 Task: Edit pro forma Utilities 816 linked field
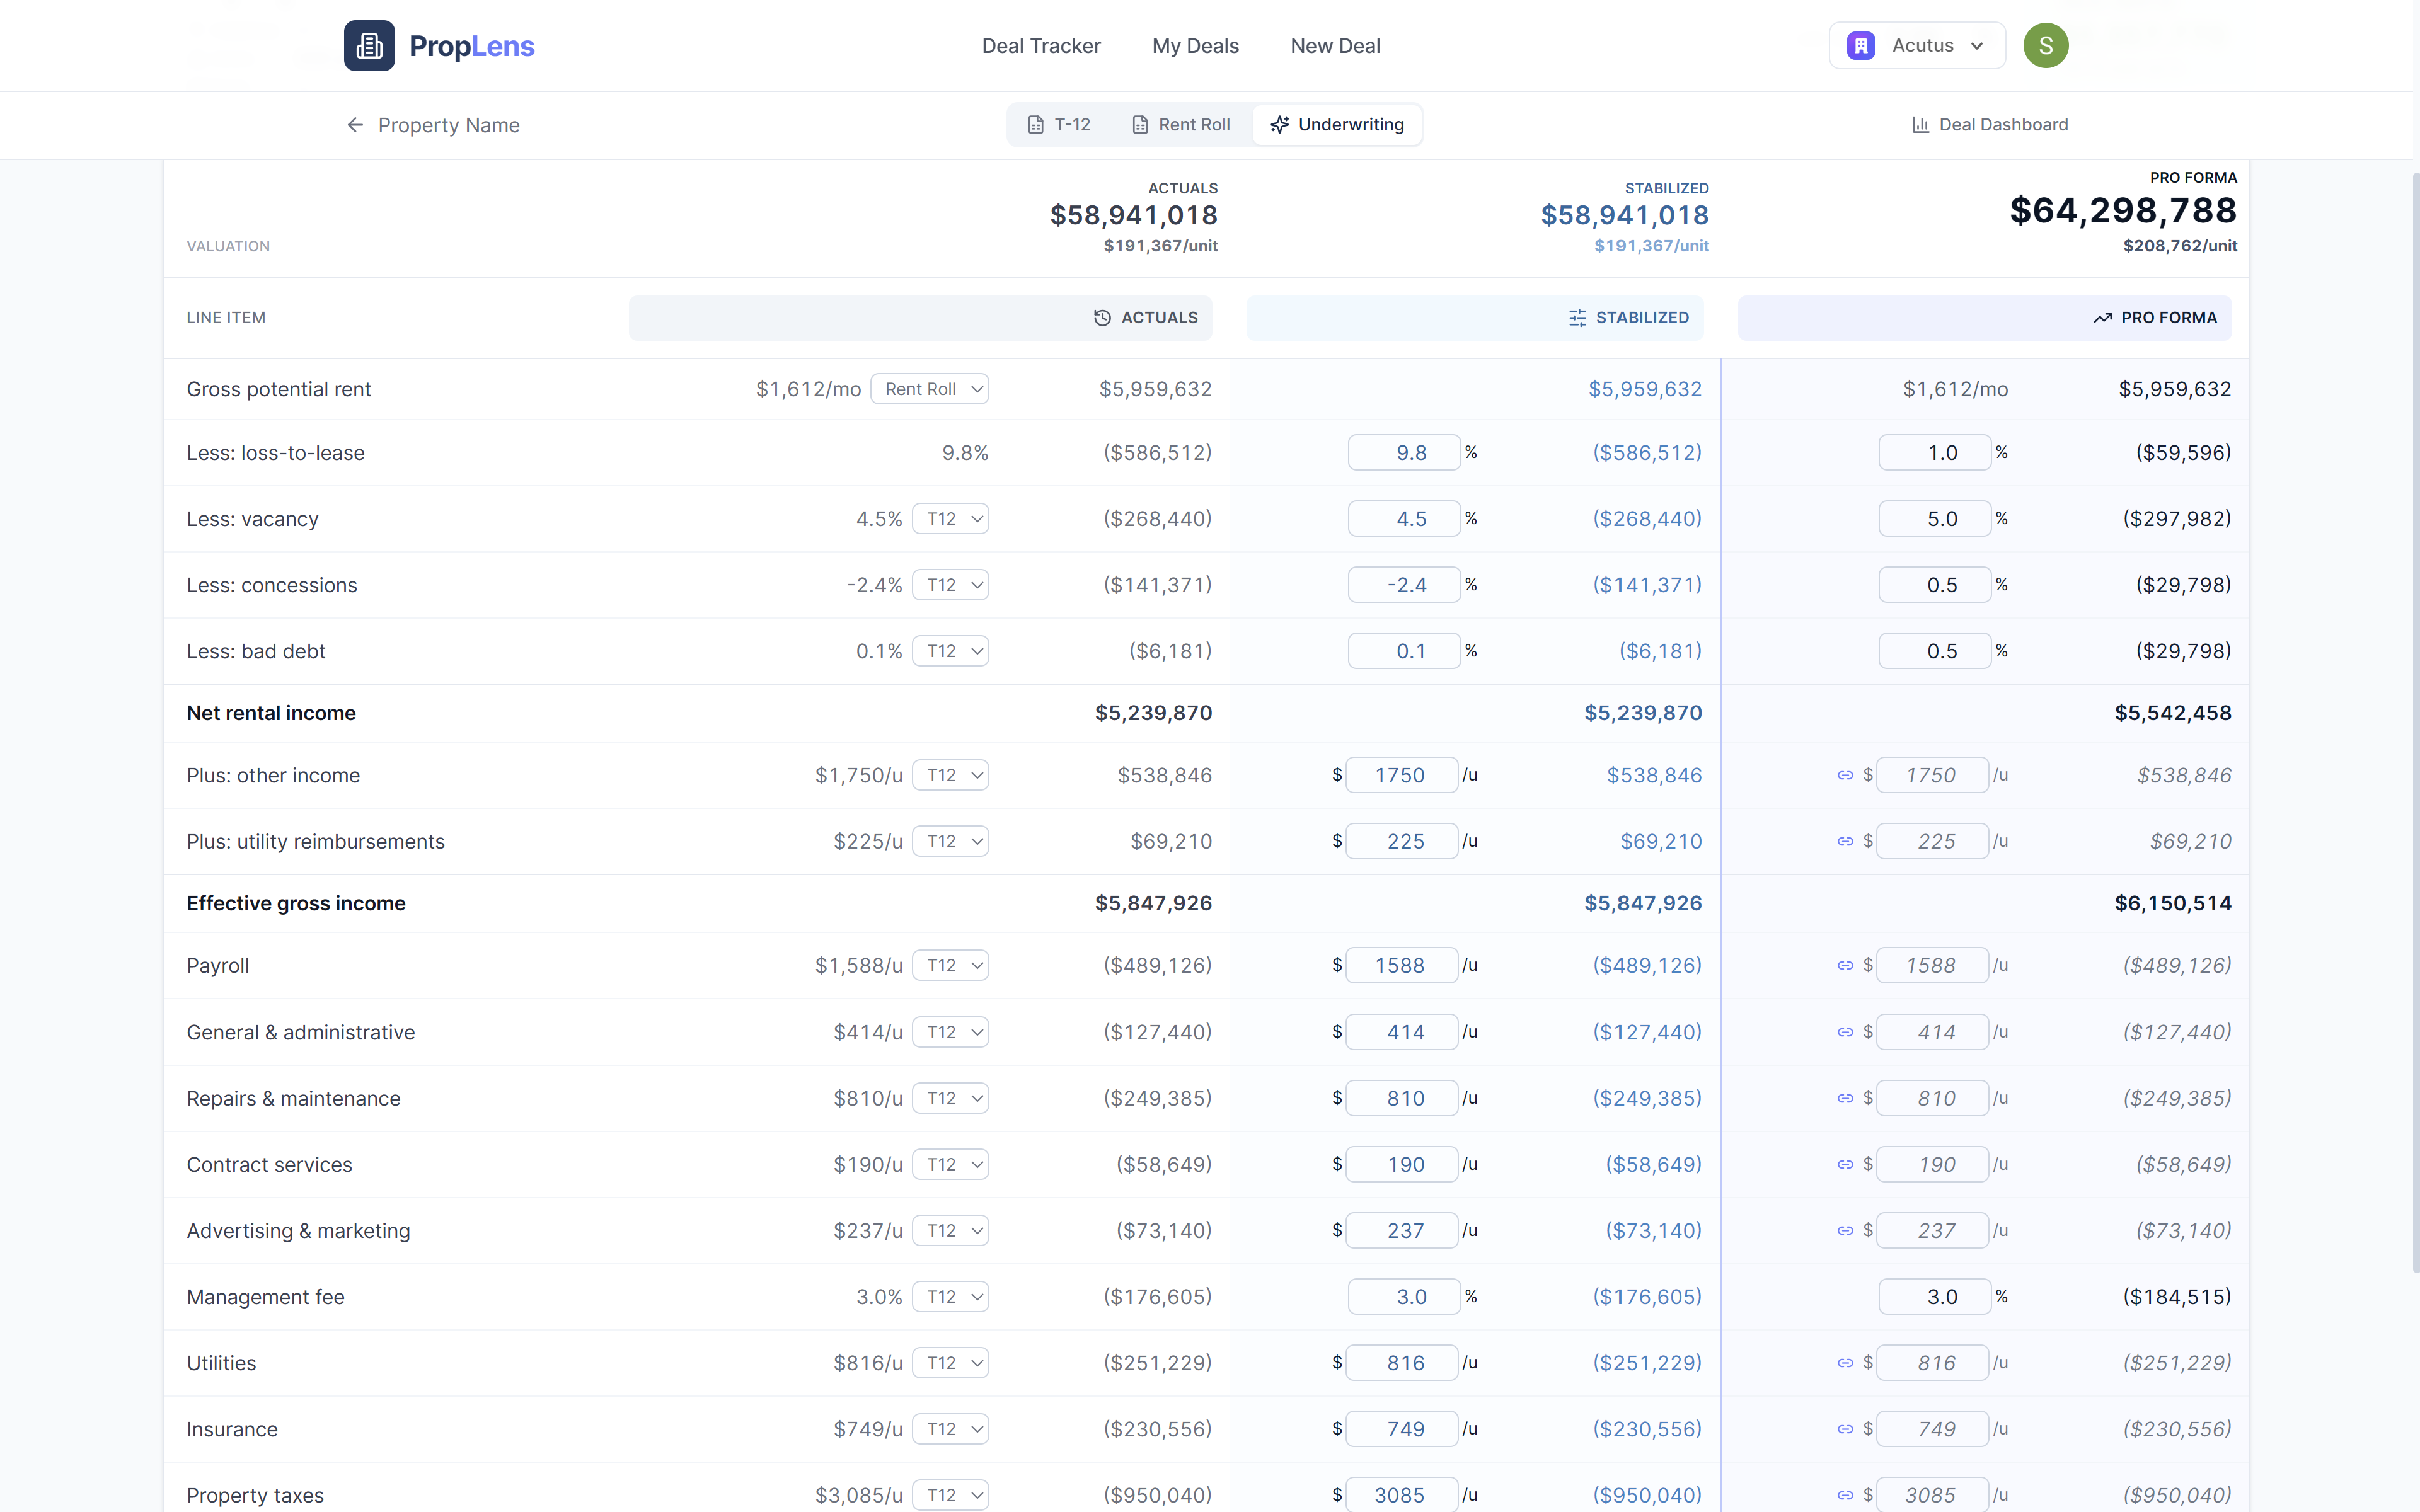1933,1363
